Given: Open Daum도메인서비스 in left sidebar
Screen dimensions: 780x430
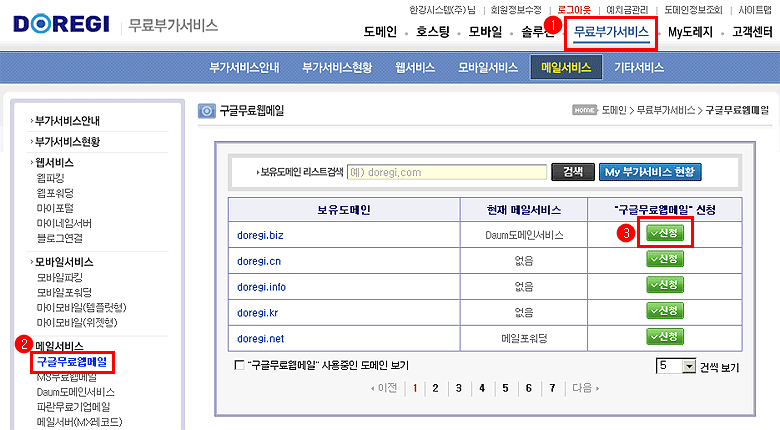Looking at the screenshot, I should pyautogui.click(x=76, y=392).
